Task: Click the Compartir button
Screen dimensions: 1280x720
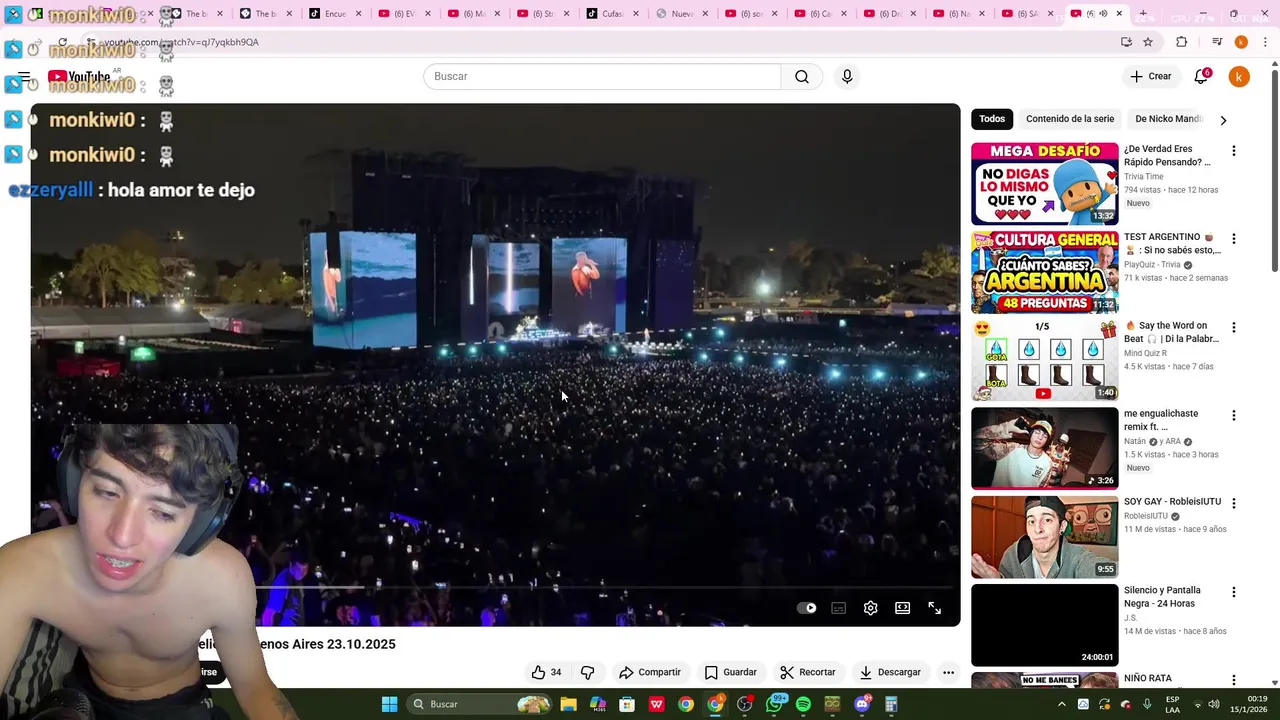Action: coord(650,672)
